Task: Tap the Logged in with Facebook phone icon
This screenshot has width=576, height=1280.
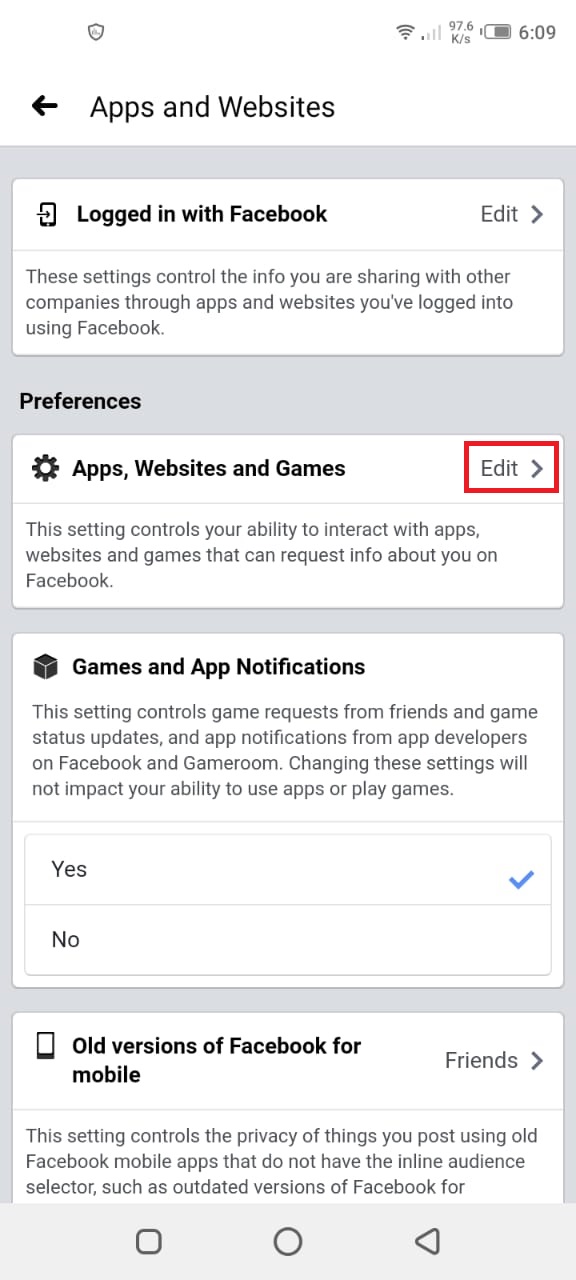Action: click(47, 214)
